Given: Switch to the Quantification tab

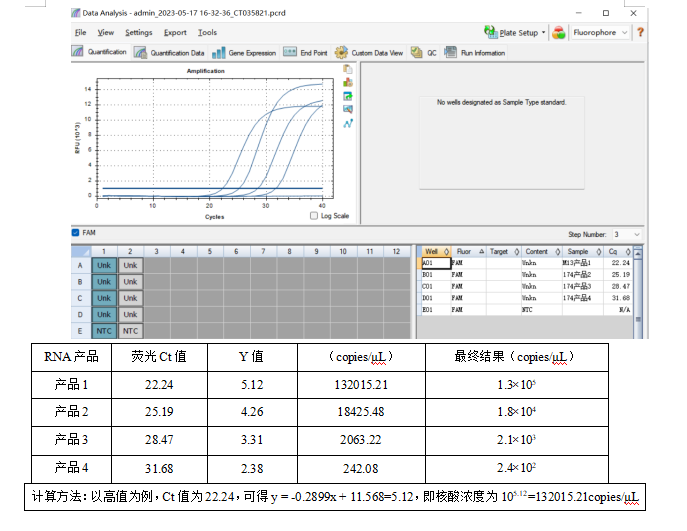Looking at the screenshot, I should 99,52.
